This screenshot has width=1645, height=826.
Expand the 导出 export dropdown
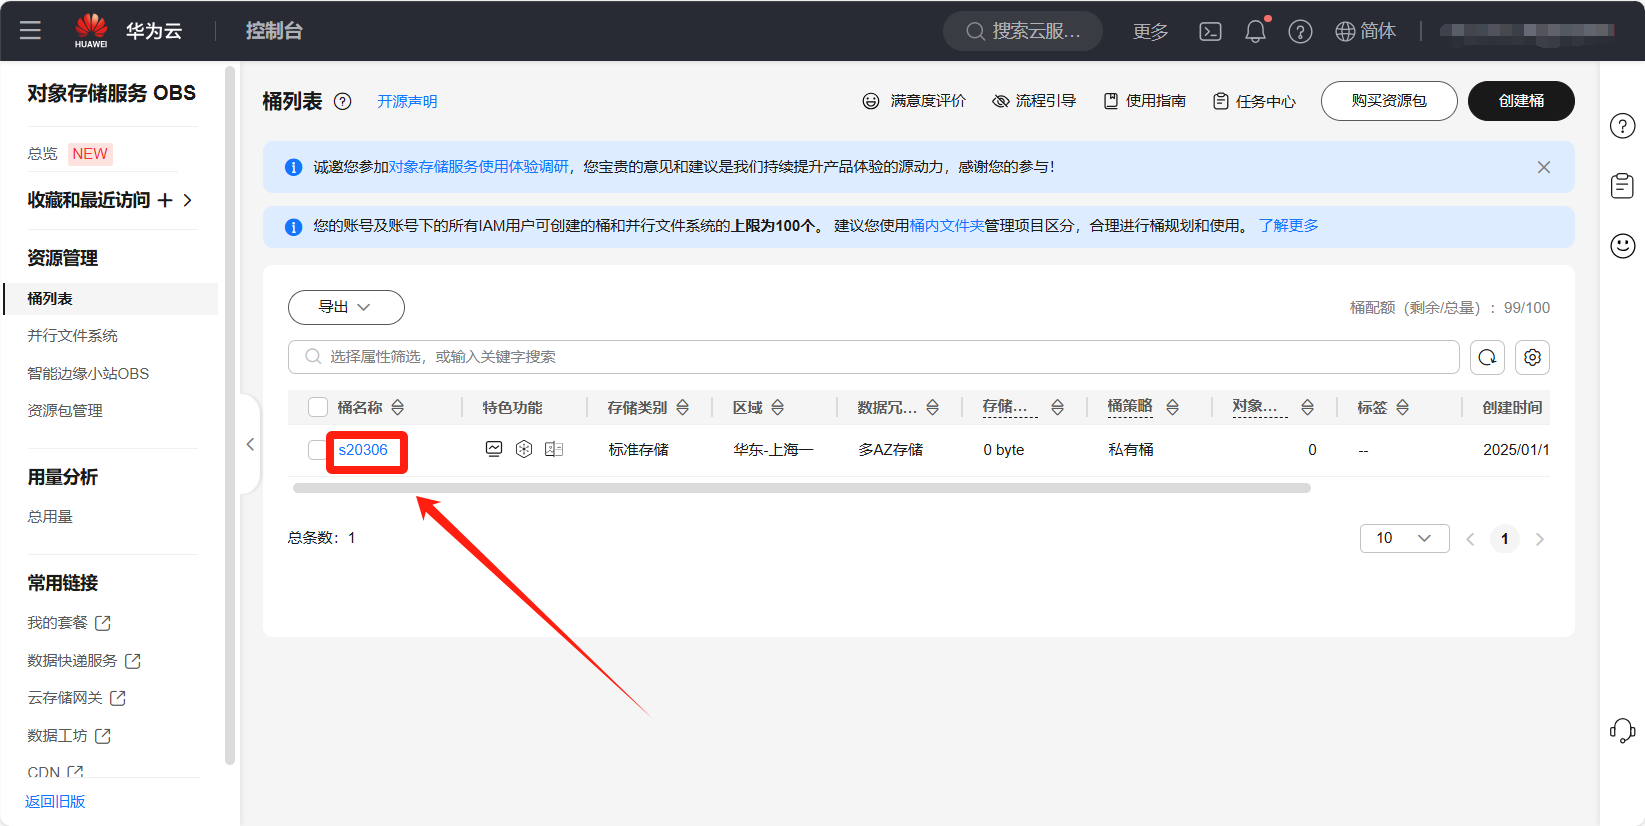click(346, 307)
